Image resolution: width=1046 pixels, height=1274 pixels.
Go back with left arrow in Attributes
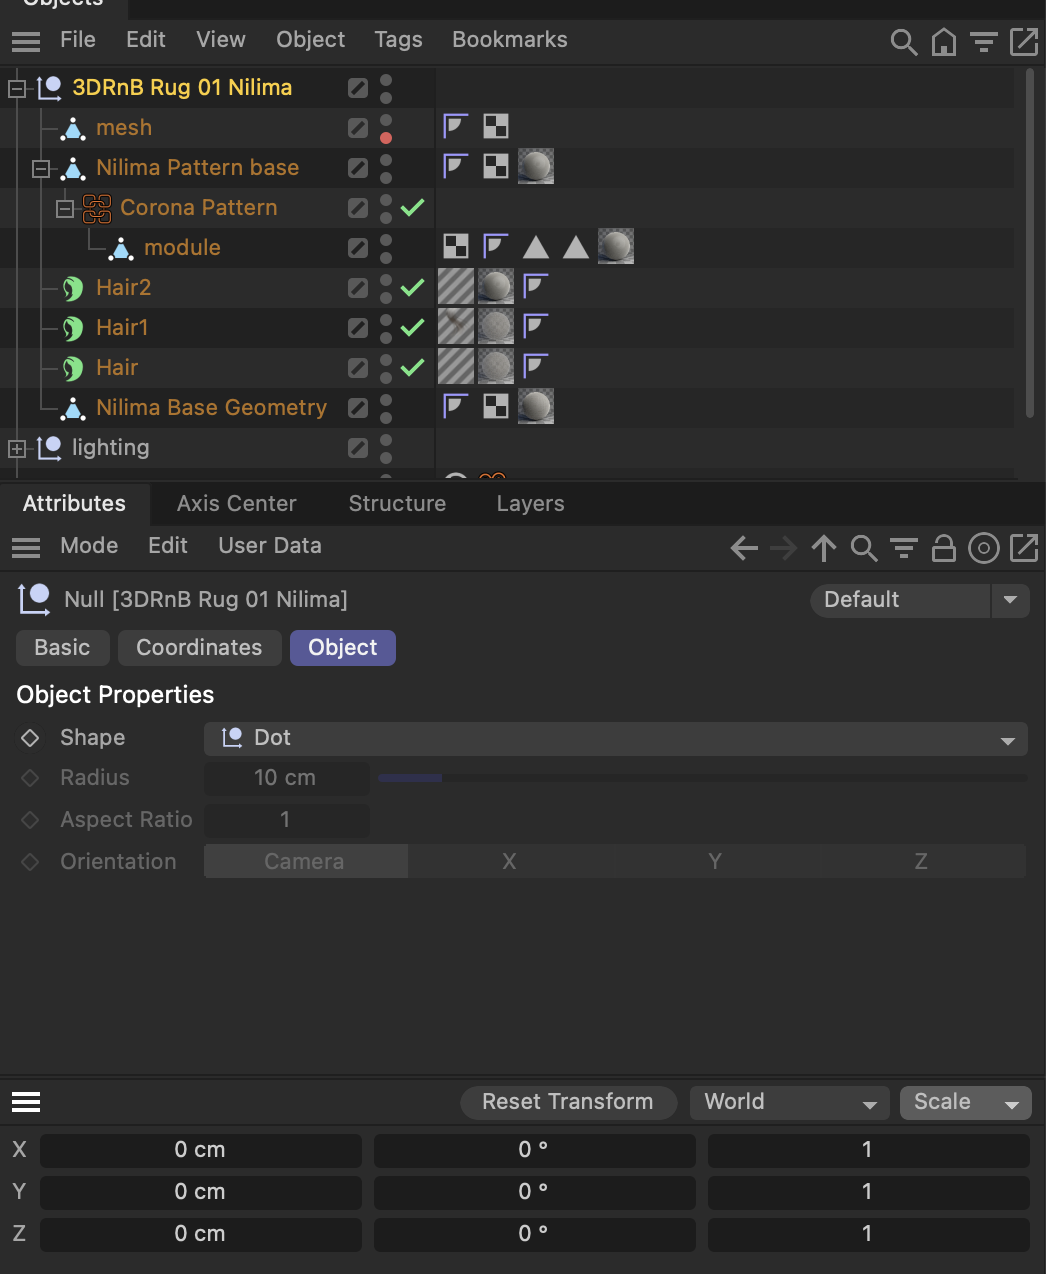pos(744,548)
